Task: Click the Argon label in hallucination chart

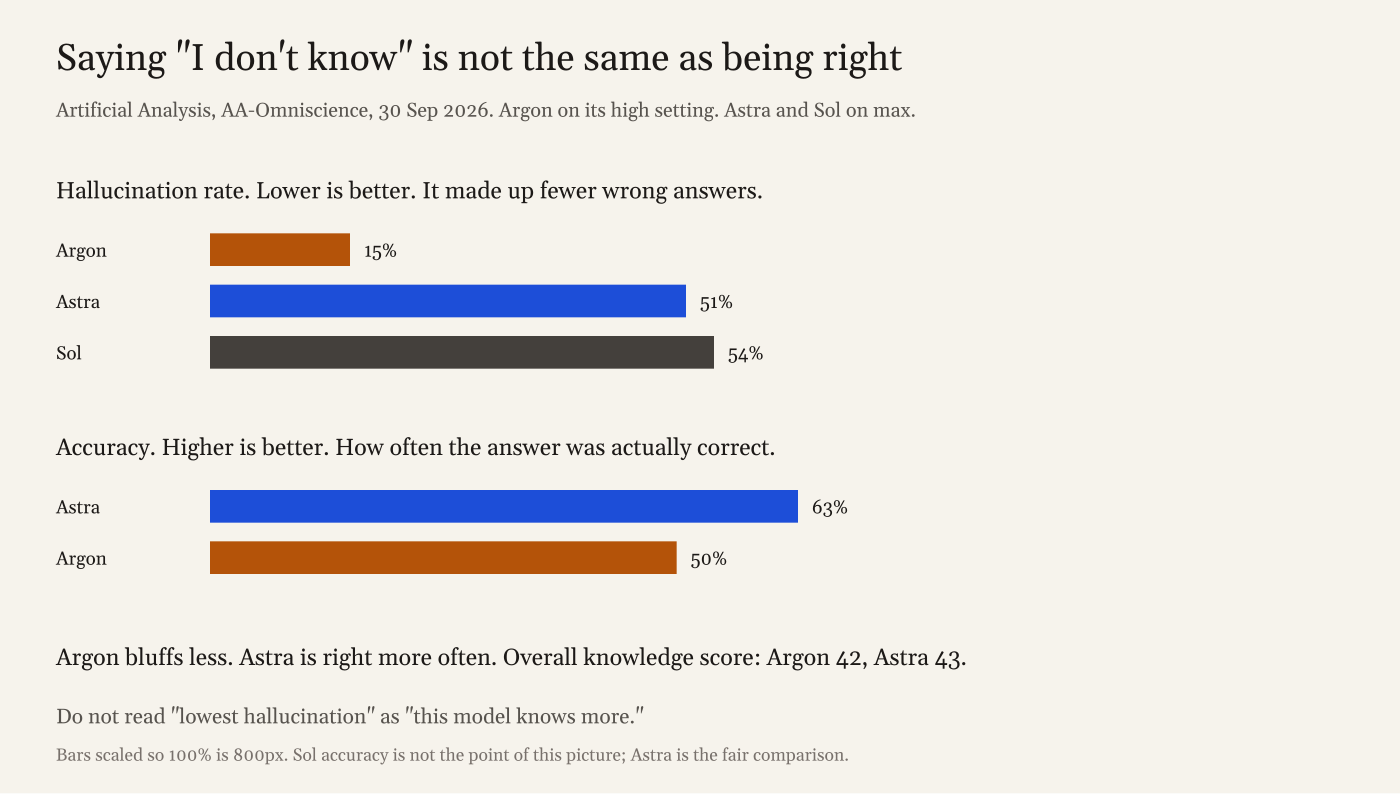Action: tap(81, 251)
